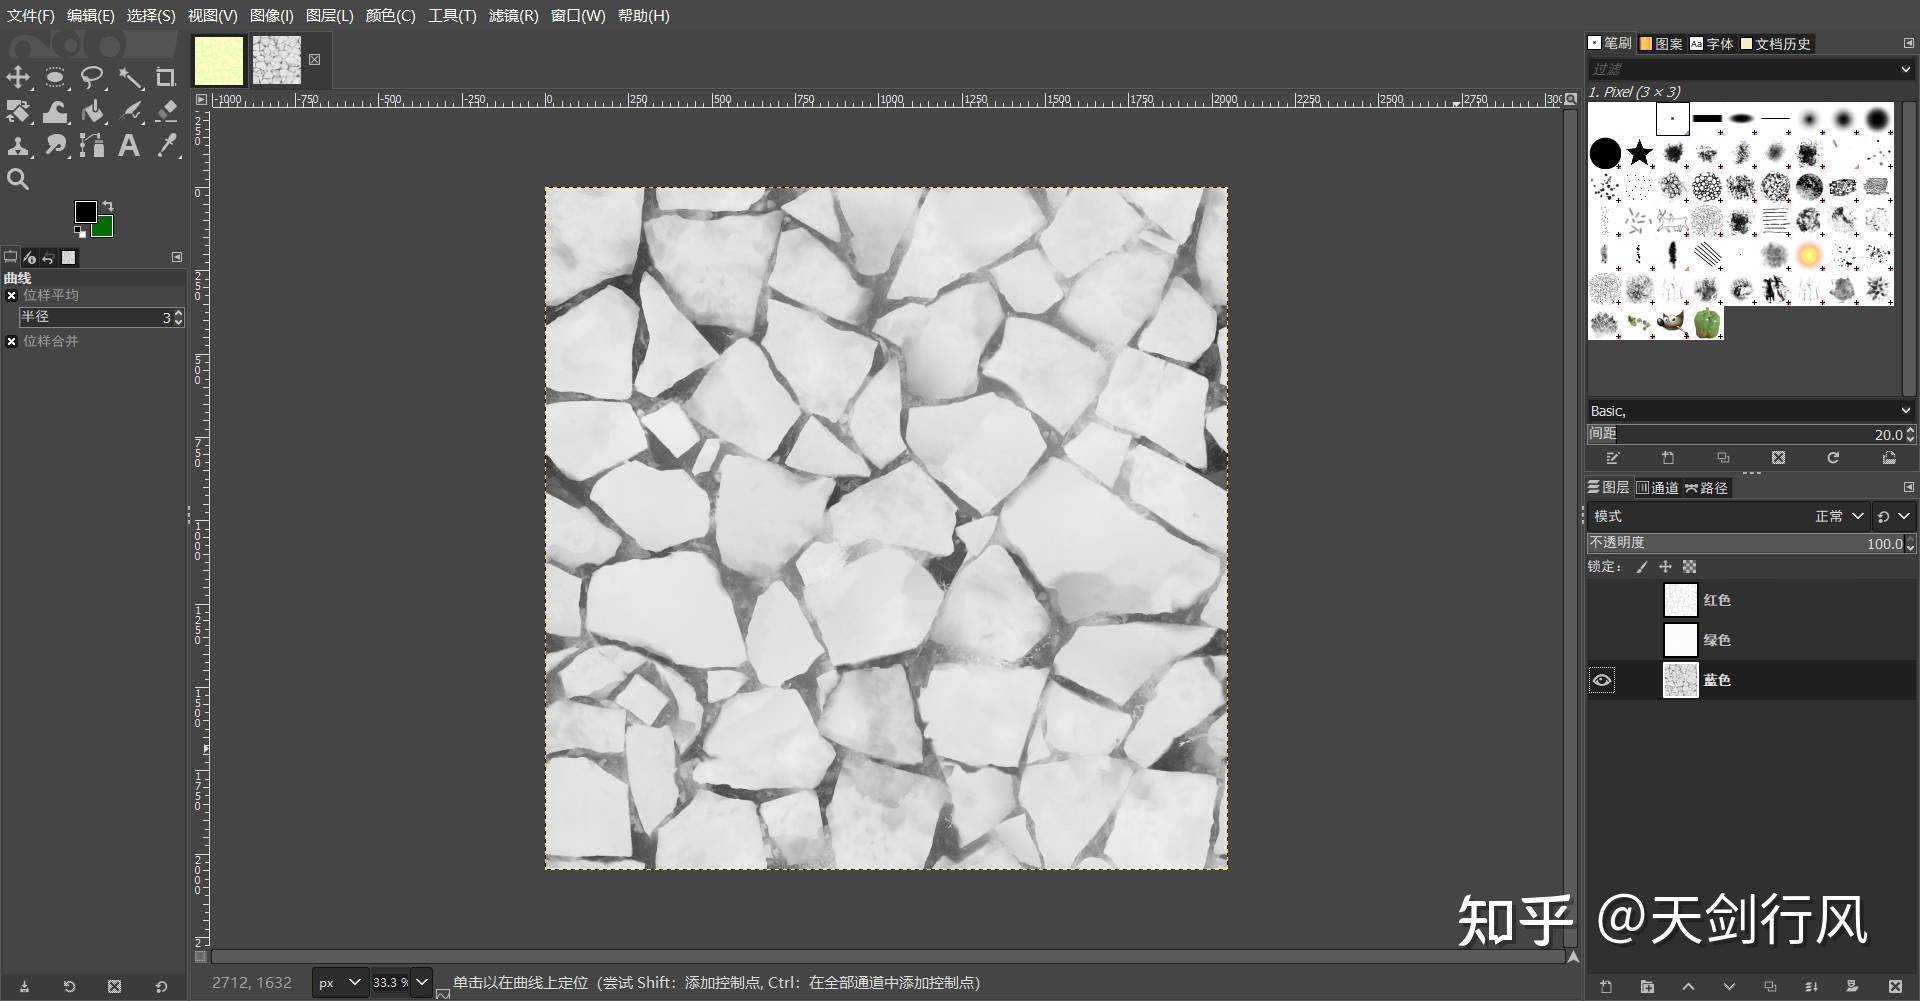This screenshot has height=1001, width=1920.
Task: Add a layer mask using the mask icon
Action: (x=1852, y=987)
